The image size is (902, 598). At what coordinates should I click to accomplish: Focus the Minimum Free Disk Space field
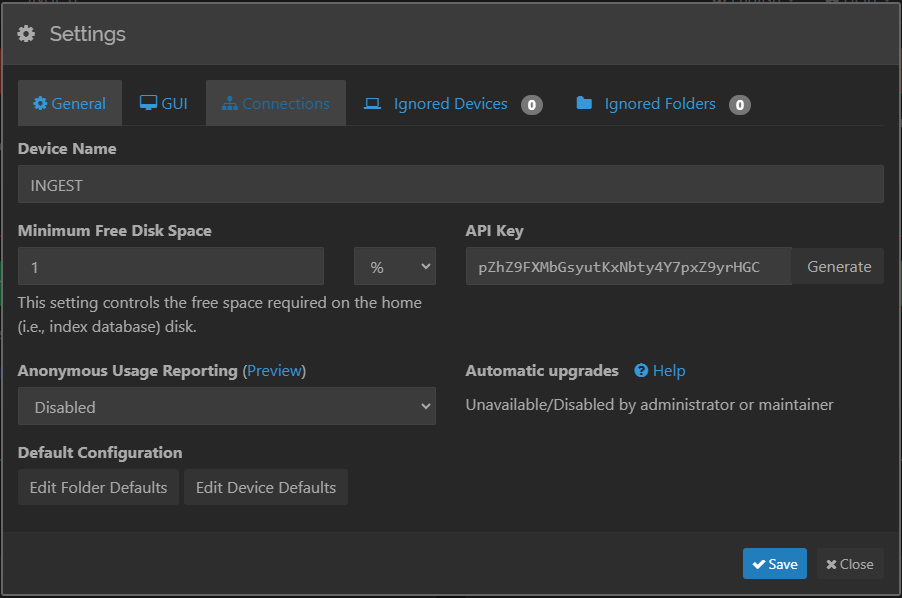pyautogui.click(x=171, y=267)
